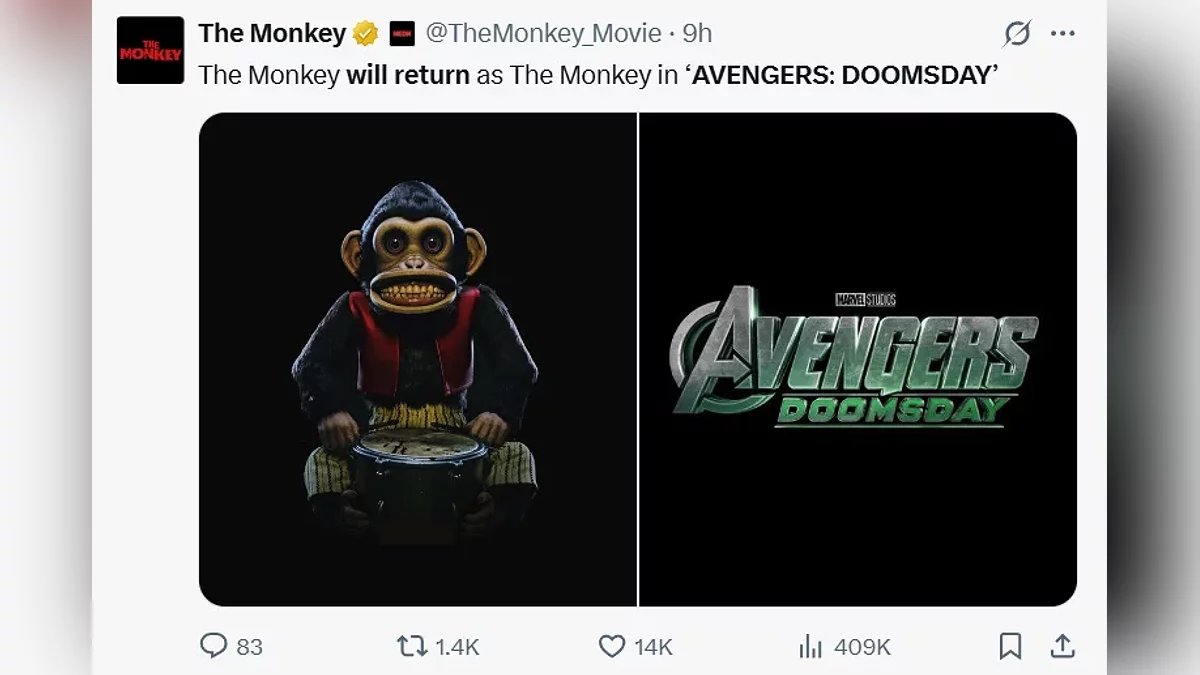Visit the @TheMonkey_Movie handle
Screen dimensions: 1200x675
543,34
